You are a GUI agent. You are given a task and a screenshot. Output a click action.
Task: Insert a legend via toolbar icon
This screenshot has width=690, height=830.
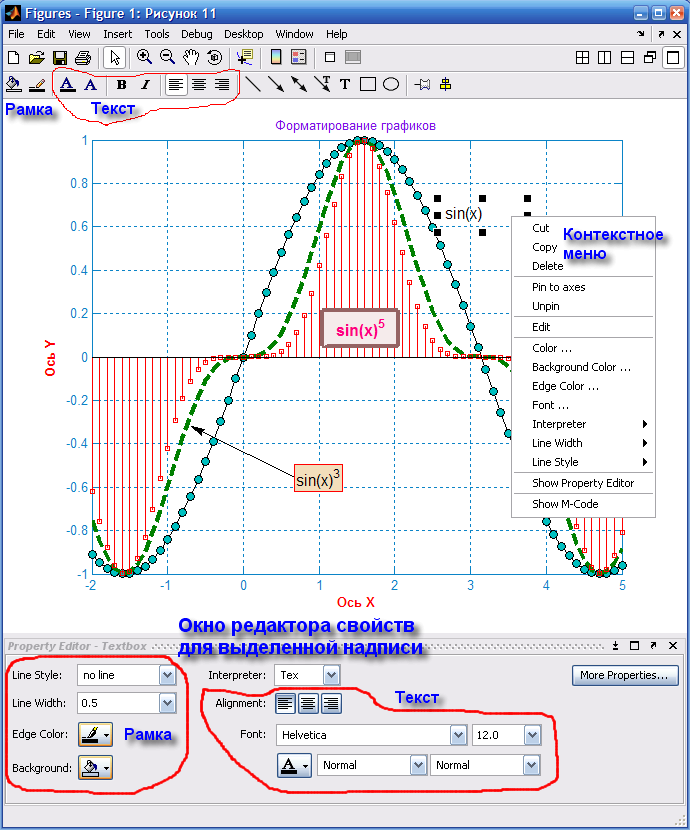click(x=299, y=57)
